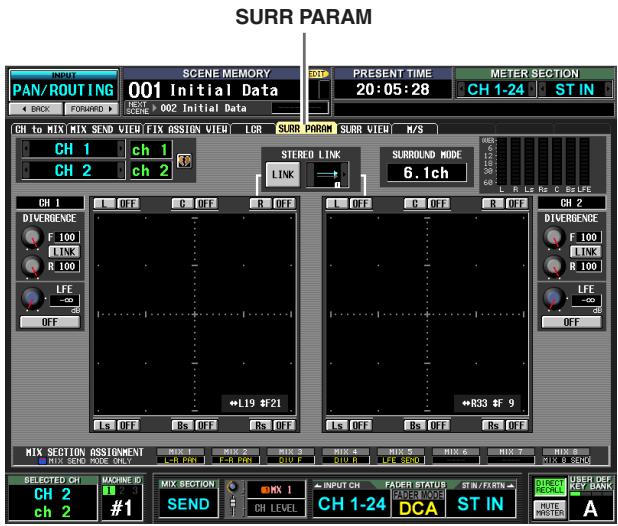Open the MIX SEND VIEW tab
Screen dimensions: 618x526
tap(105, 129)
